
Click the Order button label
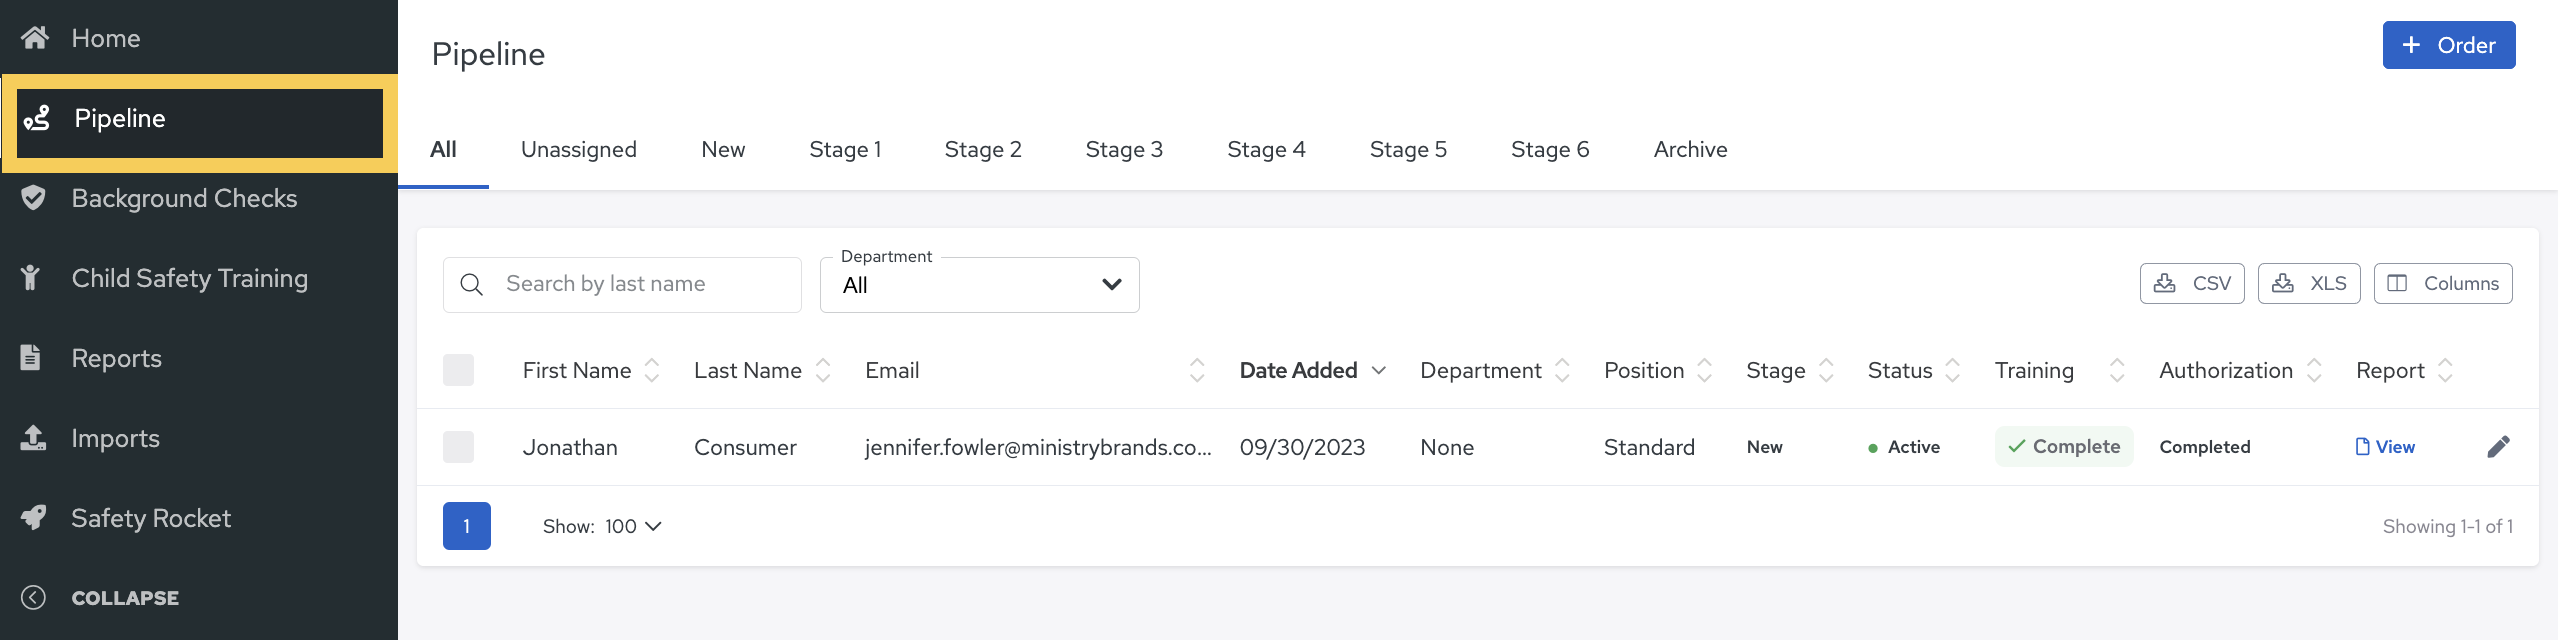point(2466,45)
